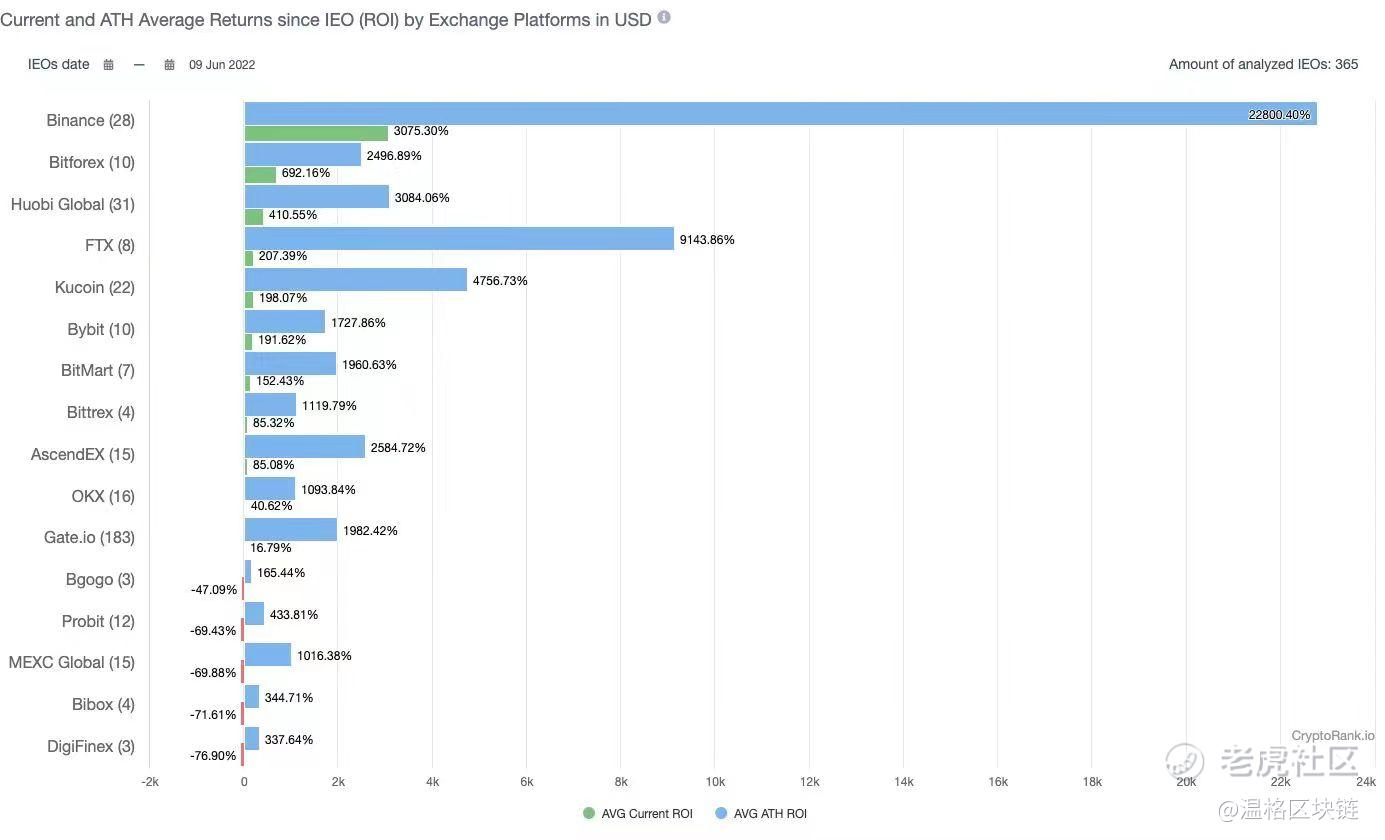1385x840 pixels.
Task: Select AscendEX's blue ATH ROI bar
Action: [x=305, y=447]
